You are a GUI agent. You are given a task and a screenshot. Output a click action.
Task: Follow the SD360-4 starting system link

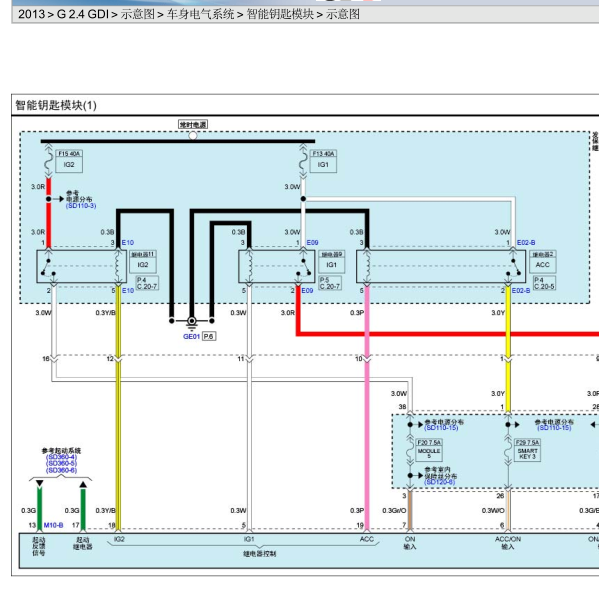[x=61, y=457]
